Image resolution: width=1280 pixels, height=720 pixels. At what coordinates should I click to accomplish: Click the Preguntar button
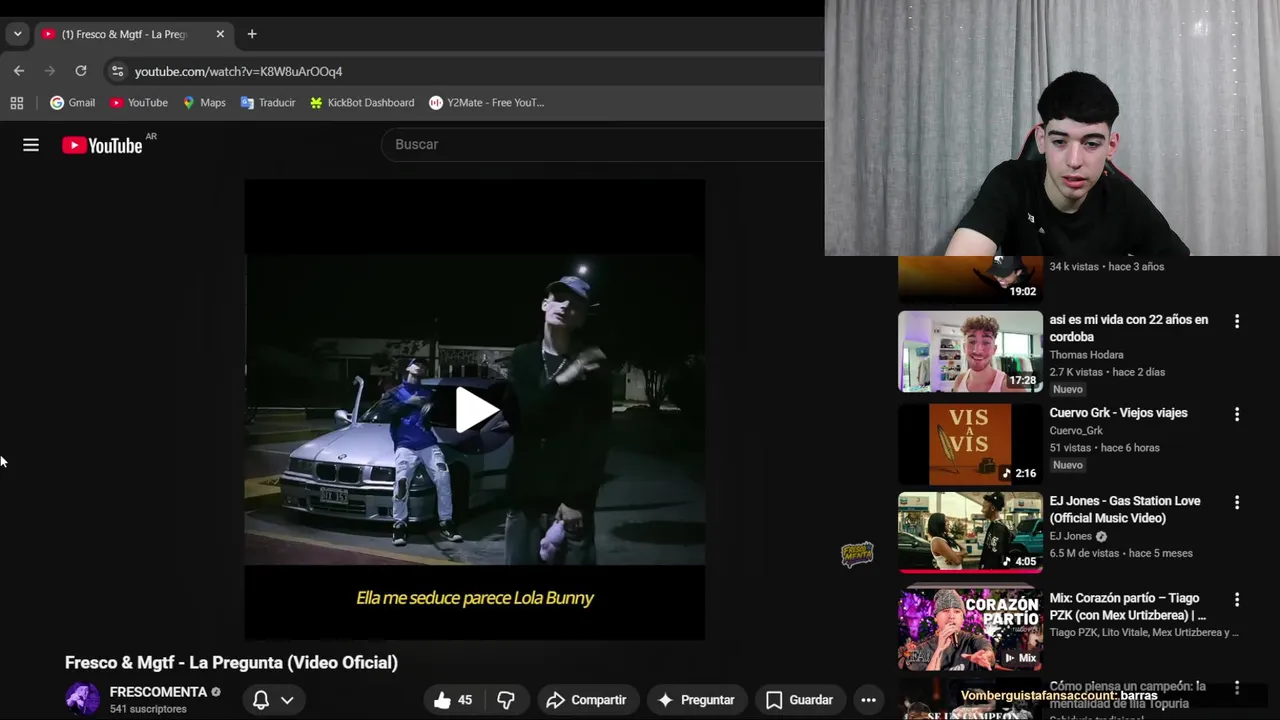tap(696, 700)
